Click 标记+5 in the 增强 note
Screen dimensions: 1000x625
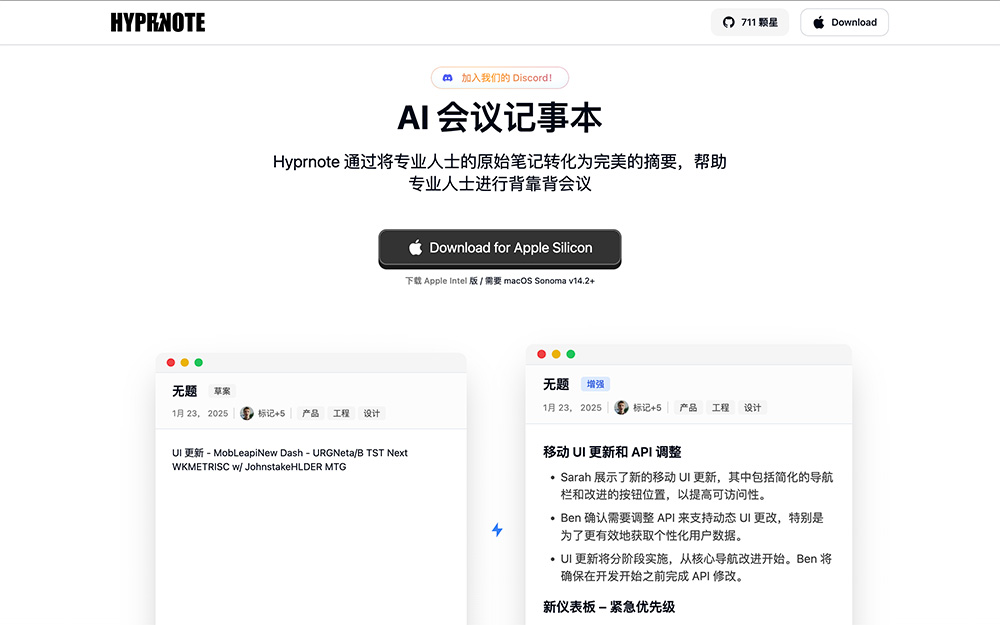coord(647,408)
